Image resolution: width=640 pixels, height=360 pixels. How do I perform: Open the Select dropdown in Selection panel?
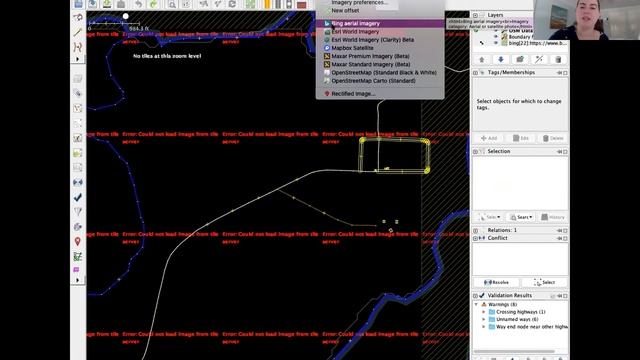coord(489,217)
